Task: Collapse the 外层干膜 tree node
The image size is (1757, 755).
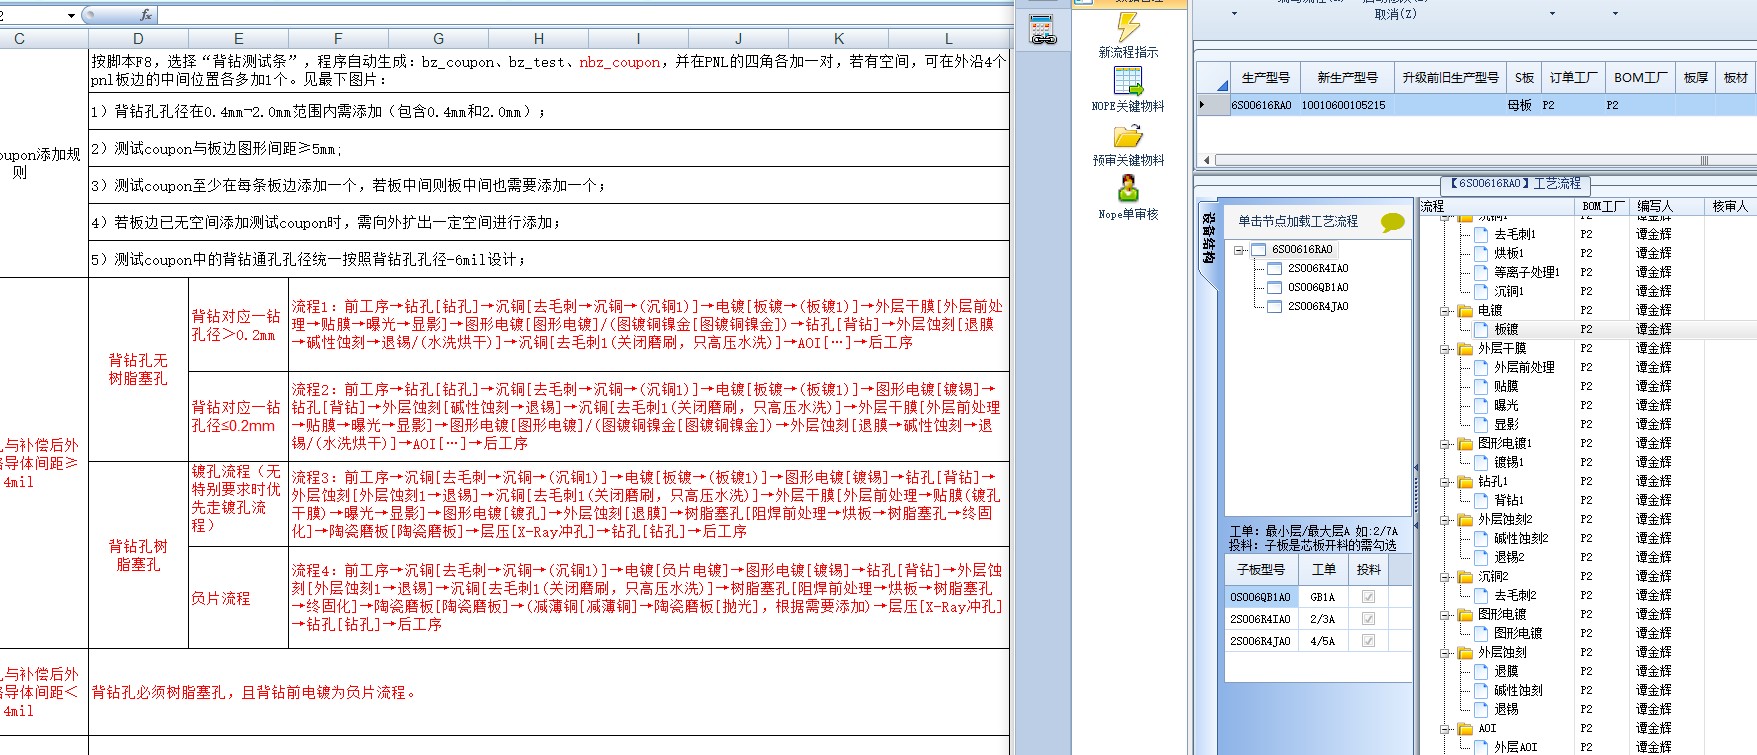Action: [1446, 349]
